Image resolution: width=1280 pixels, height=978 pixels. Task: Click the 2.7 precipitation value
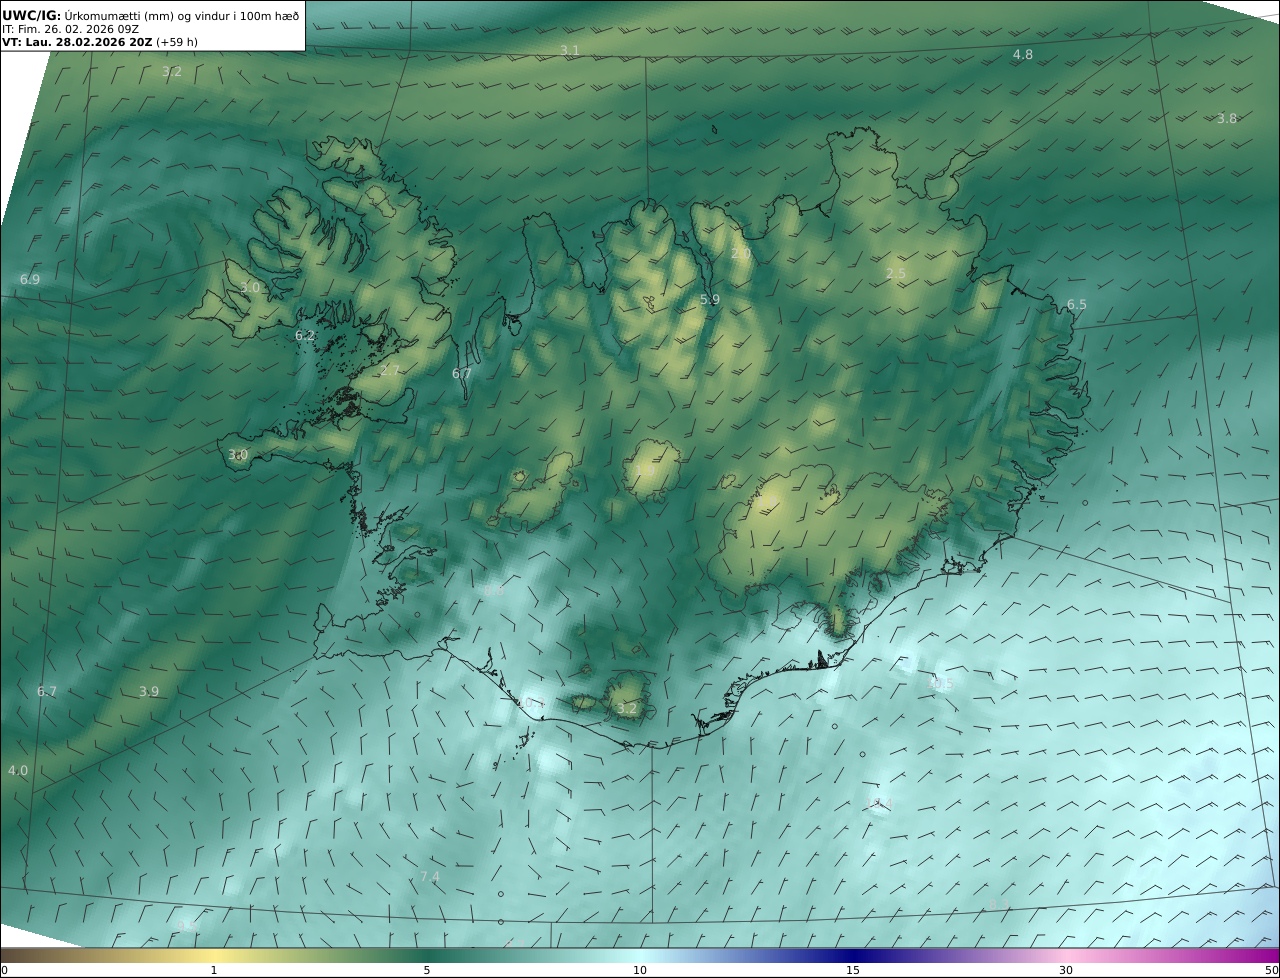click(x=390, y=370)
